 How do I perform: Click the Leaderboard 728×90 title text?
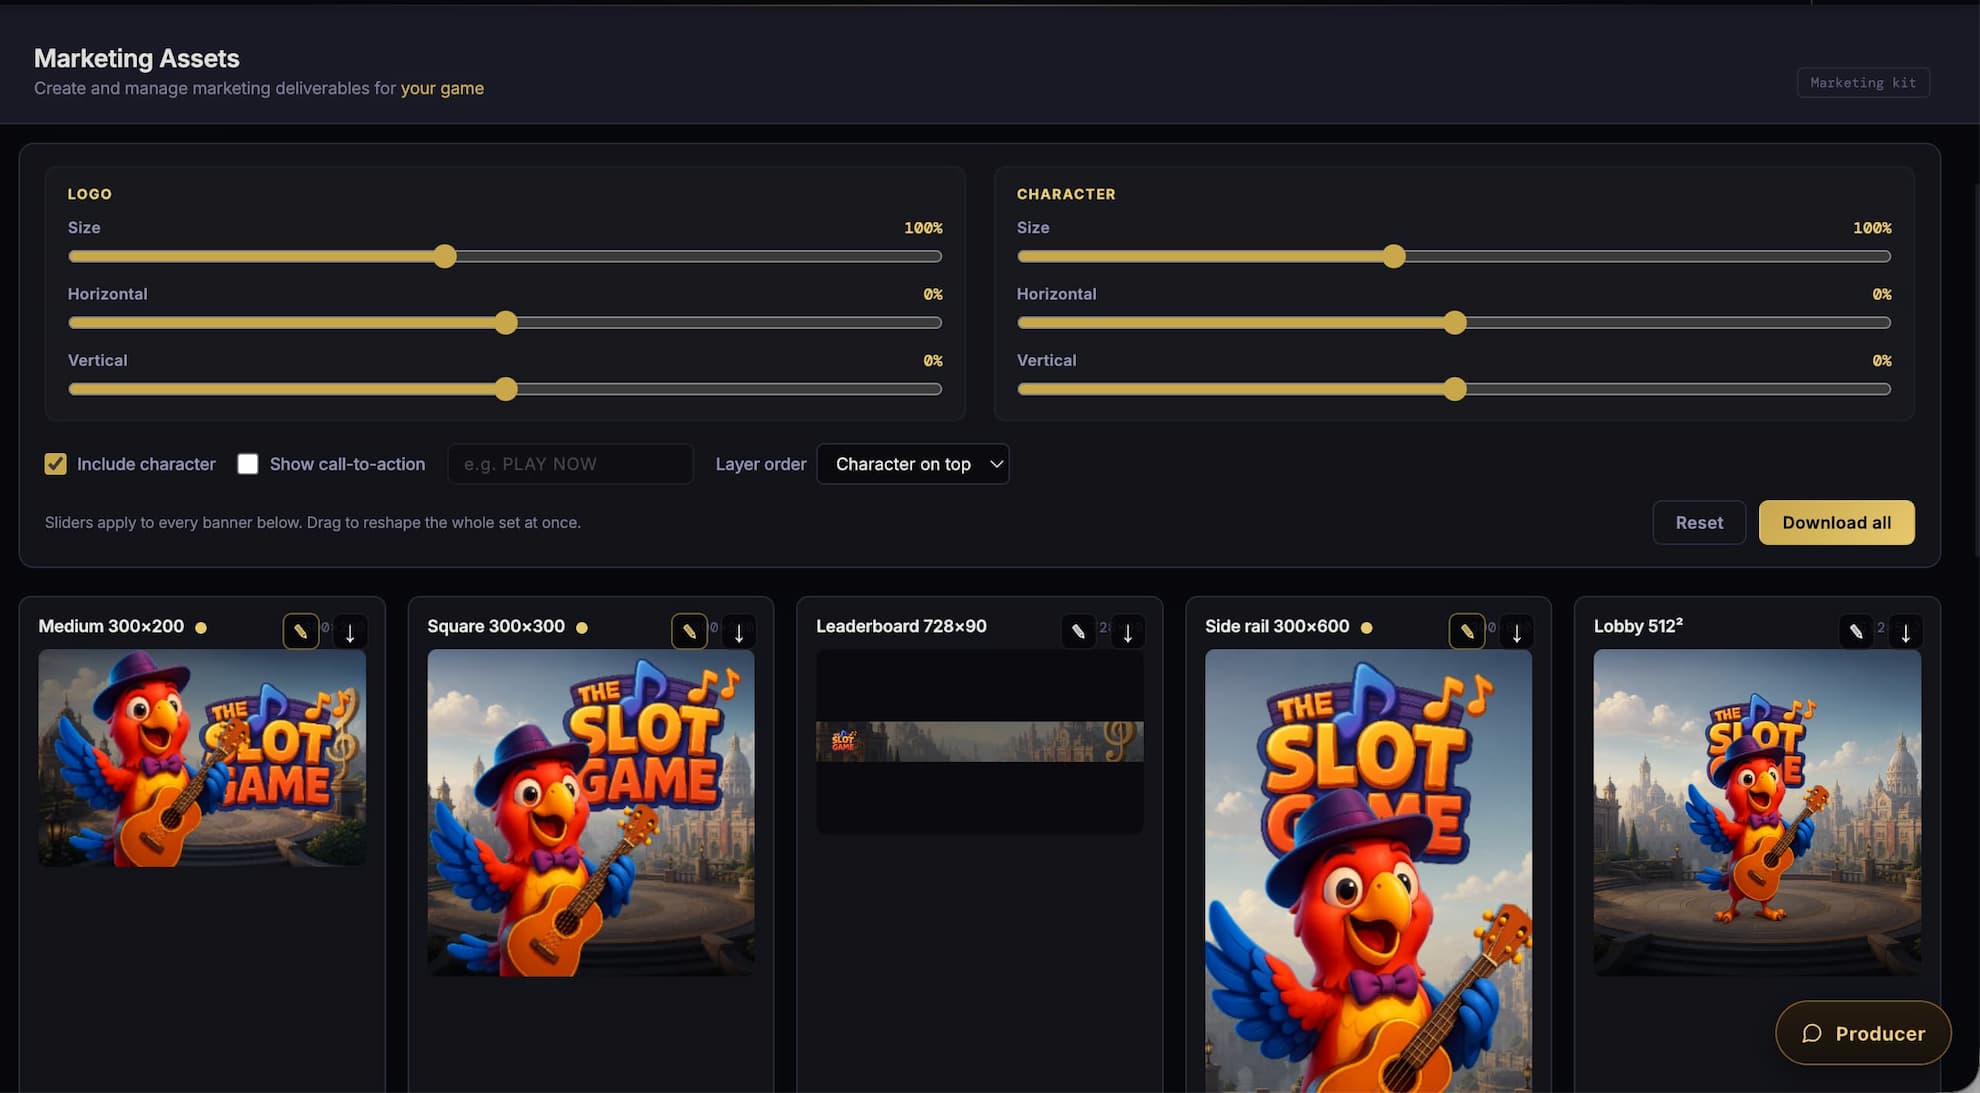[901, 626]
